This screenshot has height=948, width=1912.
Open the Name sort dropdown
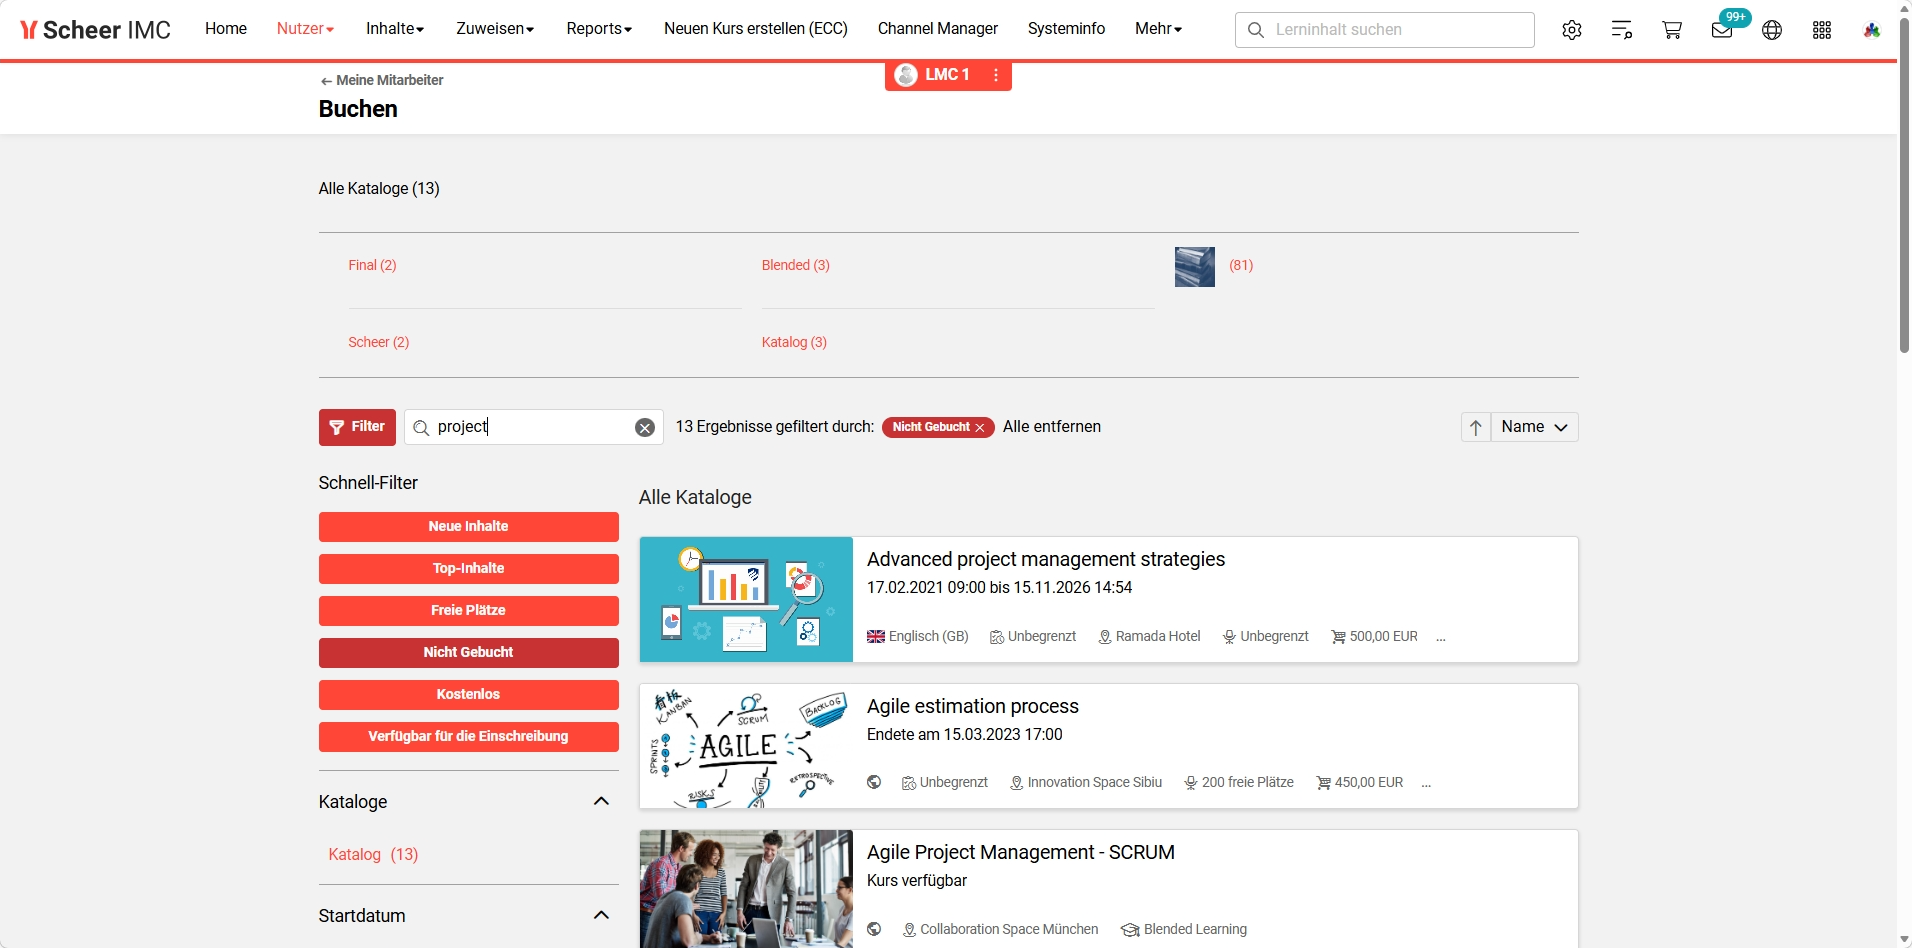pos(1534,427)
